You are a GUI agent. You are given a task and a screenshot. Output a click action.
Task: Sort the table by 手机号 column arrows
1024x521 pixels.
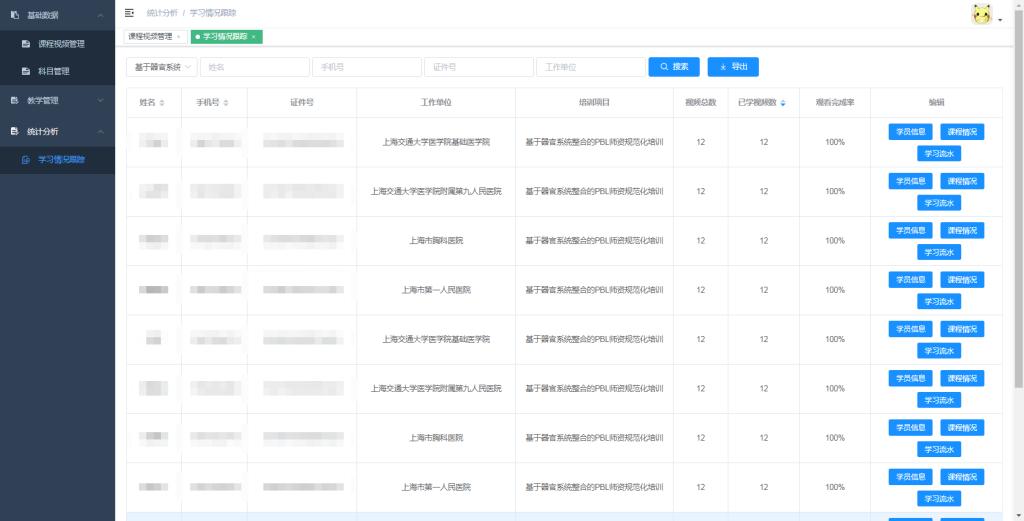[226, 103]
